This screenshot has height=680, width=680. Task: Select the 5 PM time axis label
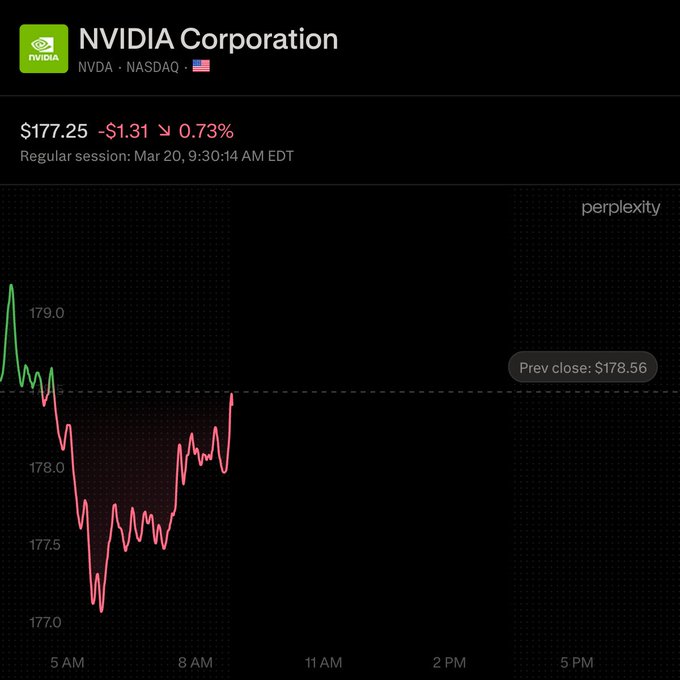(577, 663)
